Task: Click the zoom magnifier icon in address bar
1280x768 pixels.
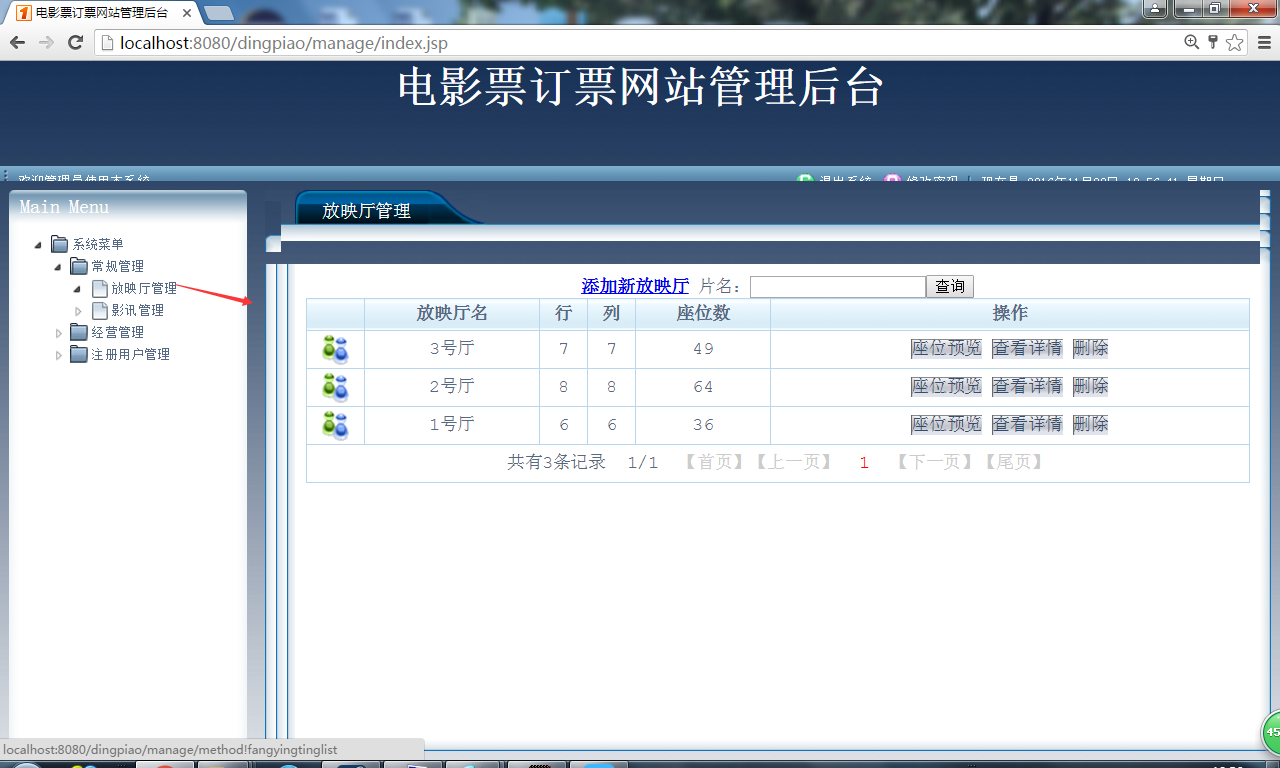Action: (1191, 42)
